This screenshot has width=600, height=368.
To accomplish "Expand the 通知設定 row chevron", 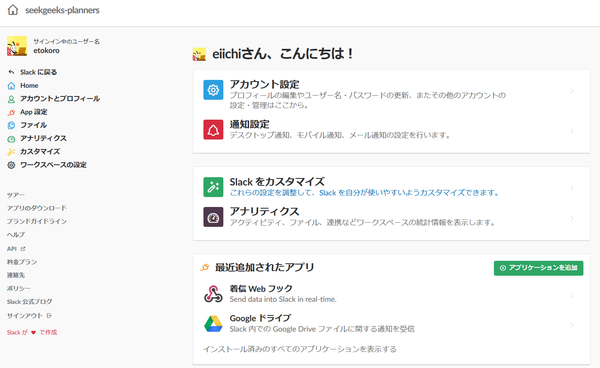I will (x=572, y=131).
